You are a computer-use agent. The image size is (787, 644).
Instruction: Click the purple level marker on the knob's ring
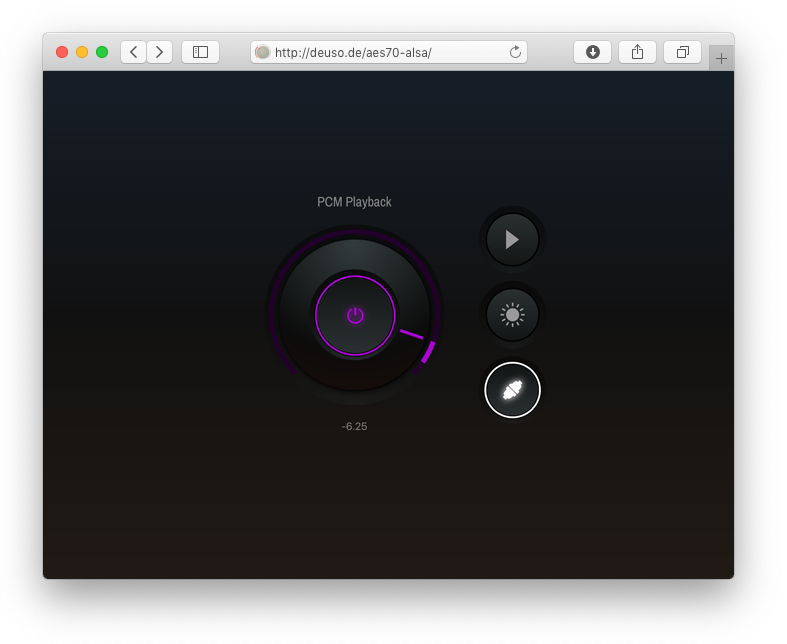pos(428,351)
